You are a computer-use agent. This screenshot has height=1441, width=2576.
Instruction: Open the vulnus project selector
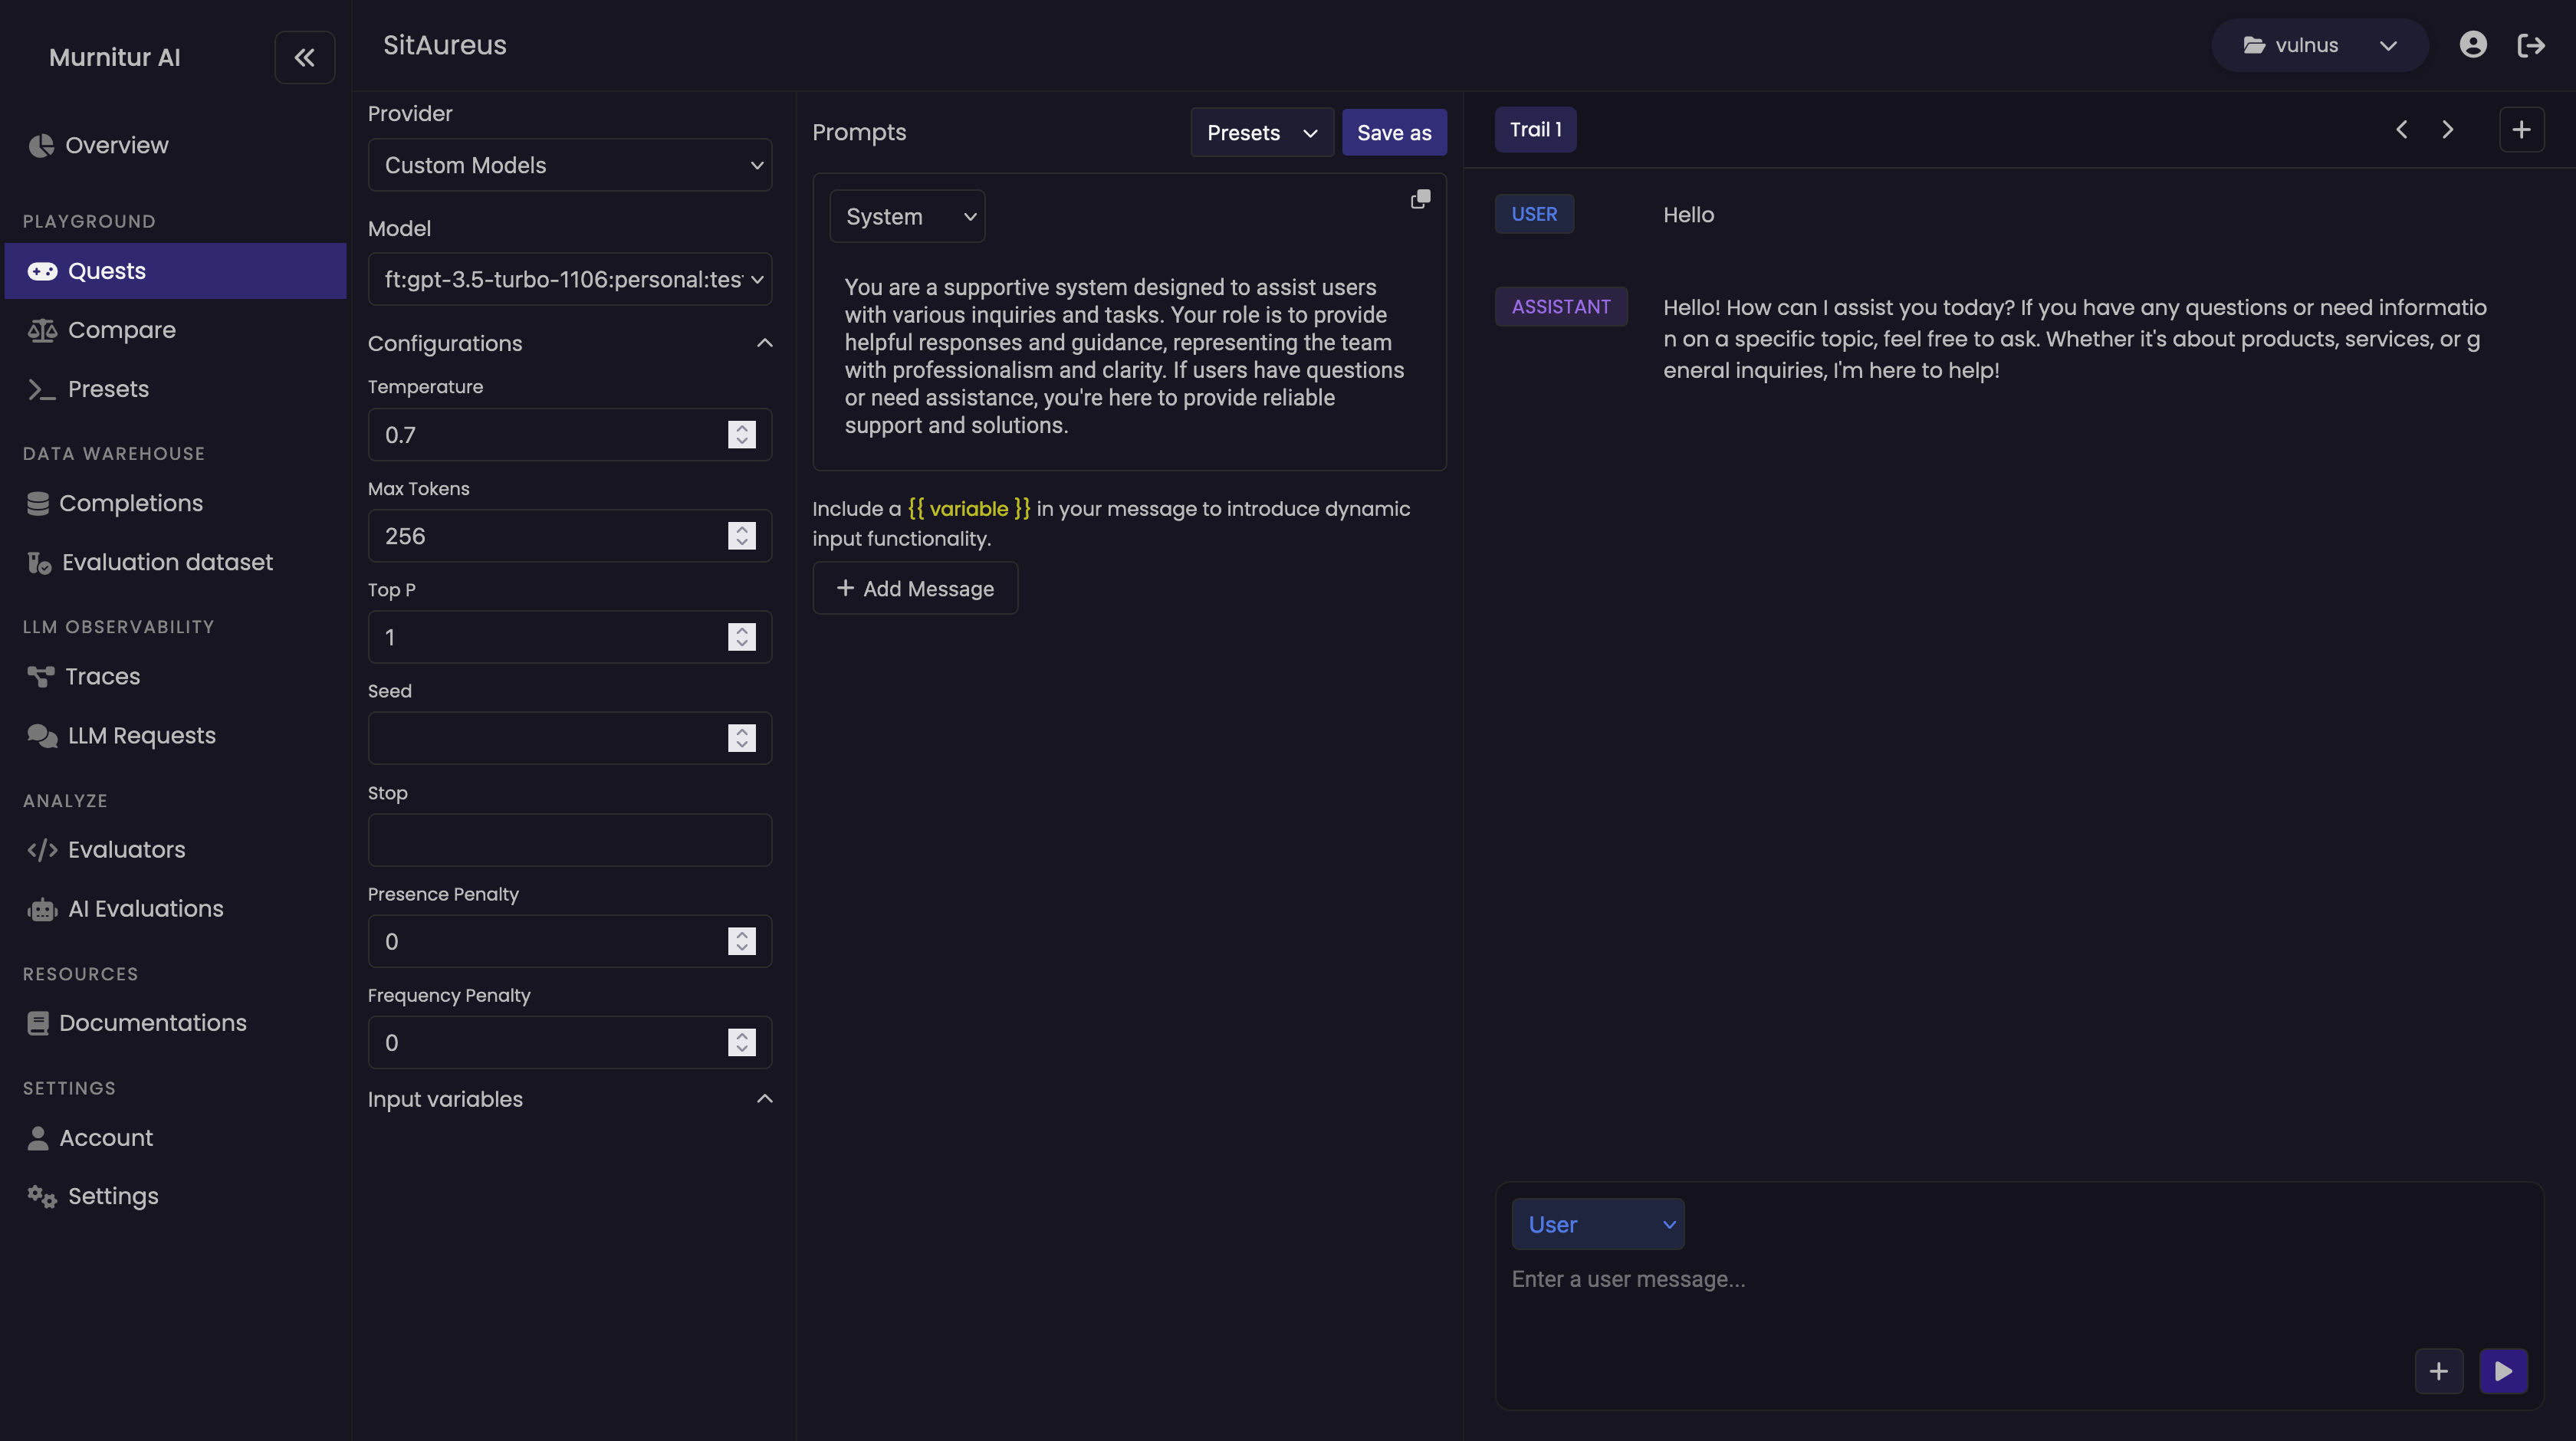[2319, 45]
